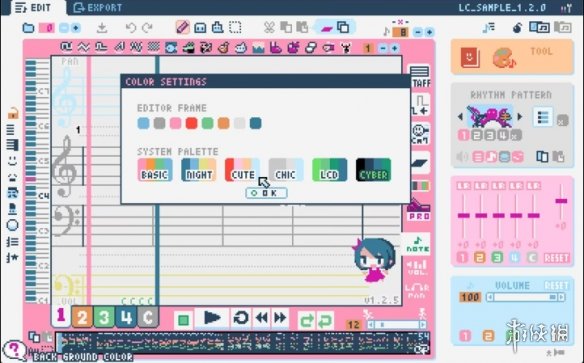Go to next rhythm pattern with right arrow
Viewport: 584px width, 363px height.
click(520, 117)
